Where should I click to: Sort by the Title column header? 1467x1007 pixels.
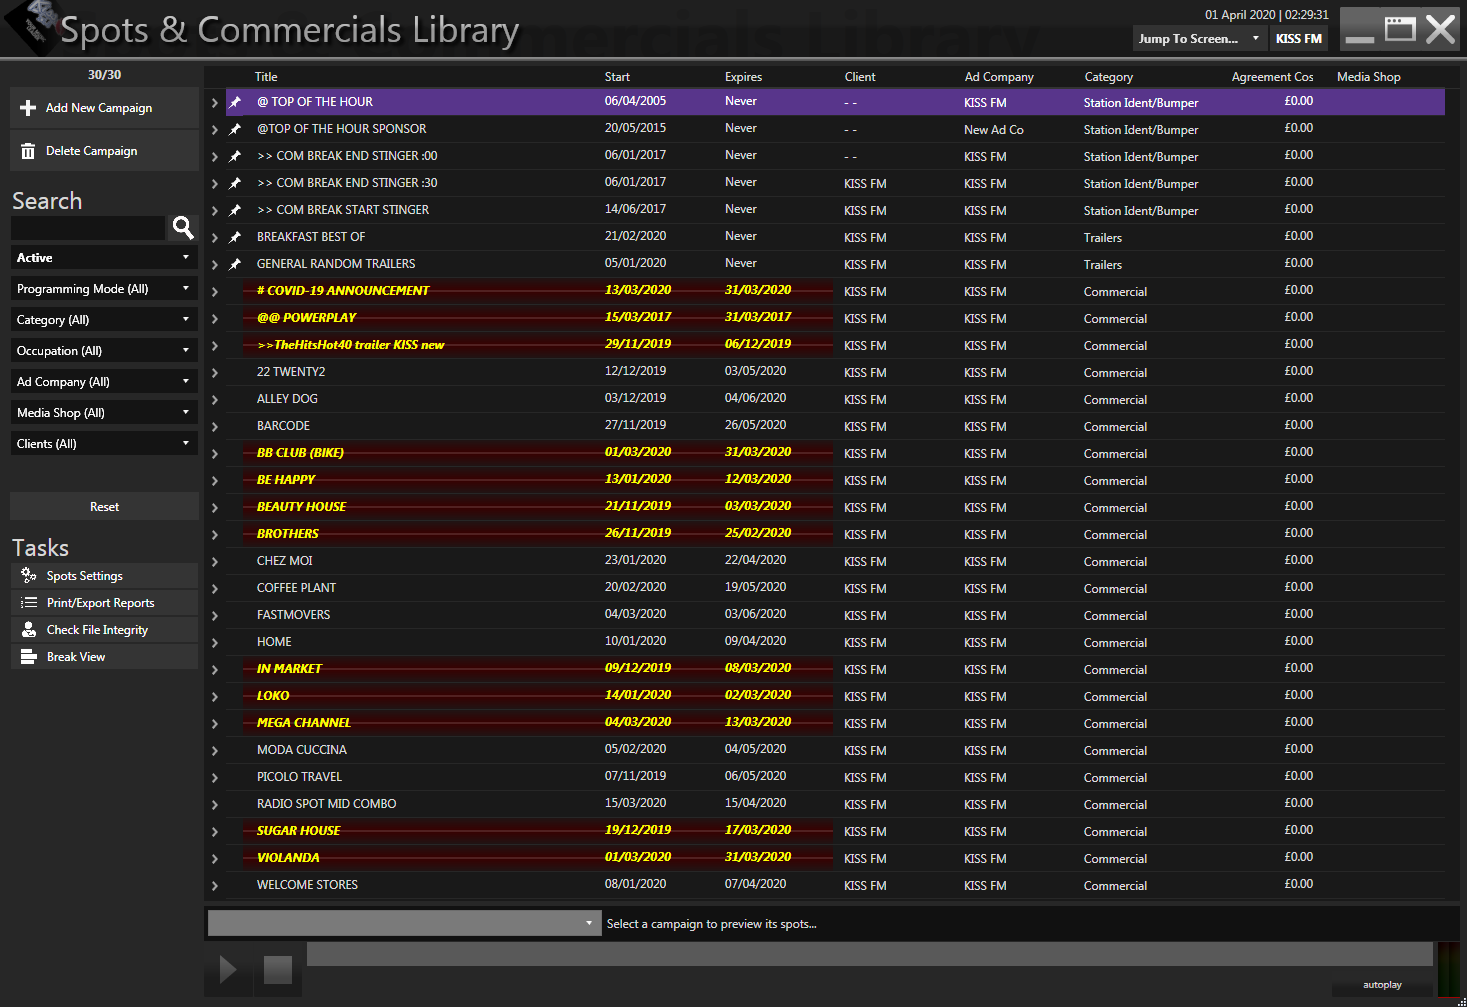click(266, 77)
